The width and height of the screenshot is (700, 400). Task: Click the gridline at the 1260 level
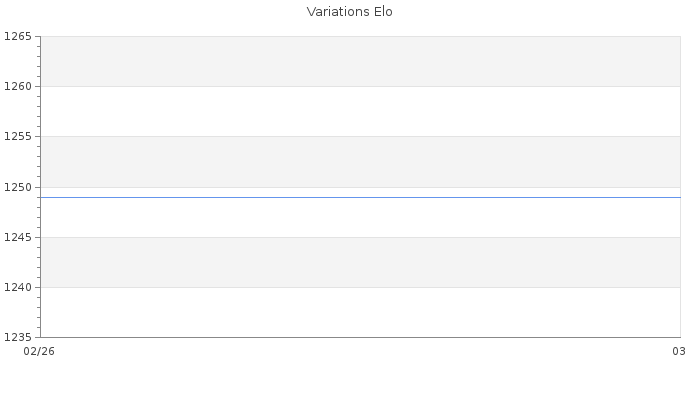[x=360, y=86]
